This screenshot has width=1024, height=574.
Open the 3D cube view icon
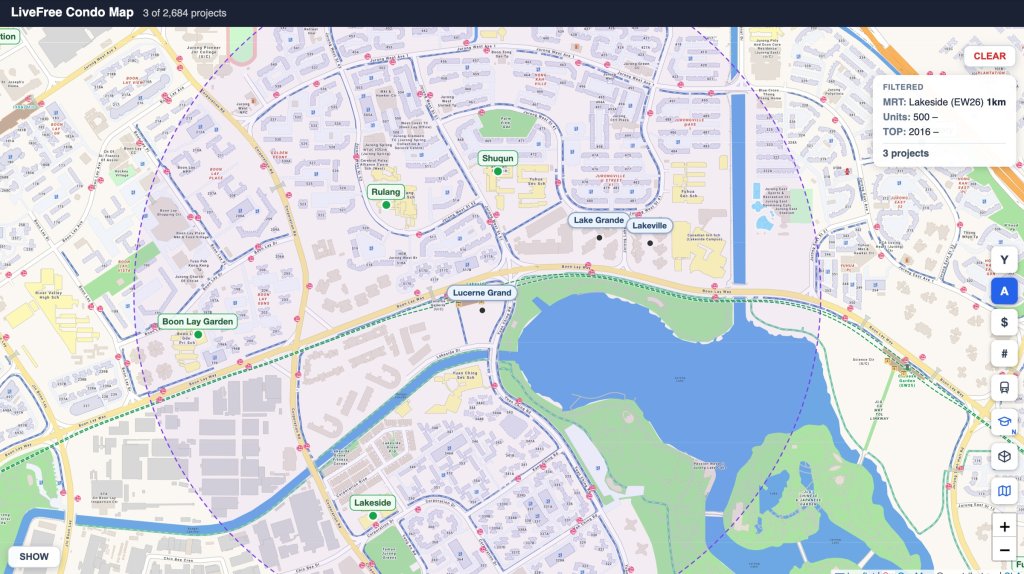click(1004, 456)
